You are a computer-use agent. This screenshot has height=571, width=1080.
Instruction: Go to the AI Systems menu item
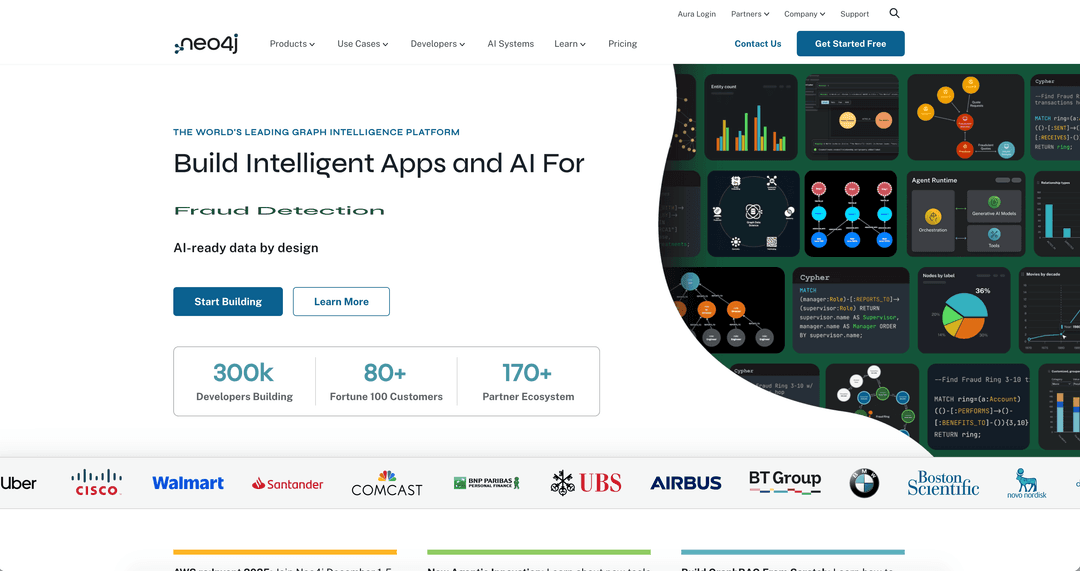point(510,44)
